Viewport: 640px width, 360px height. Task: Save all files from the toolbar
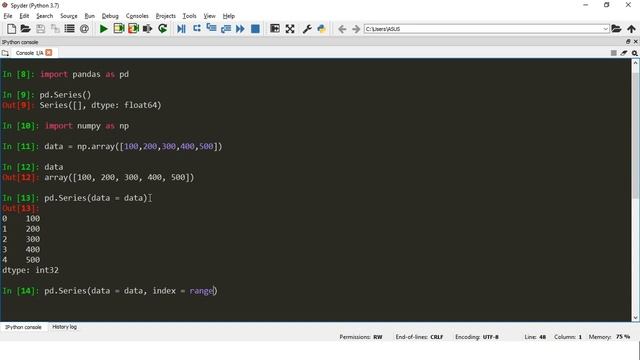pos(55,29)
